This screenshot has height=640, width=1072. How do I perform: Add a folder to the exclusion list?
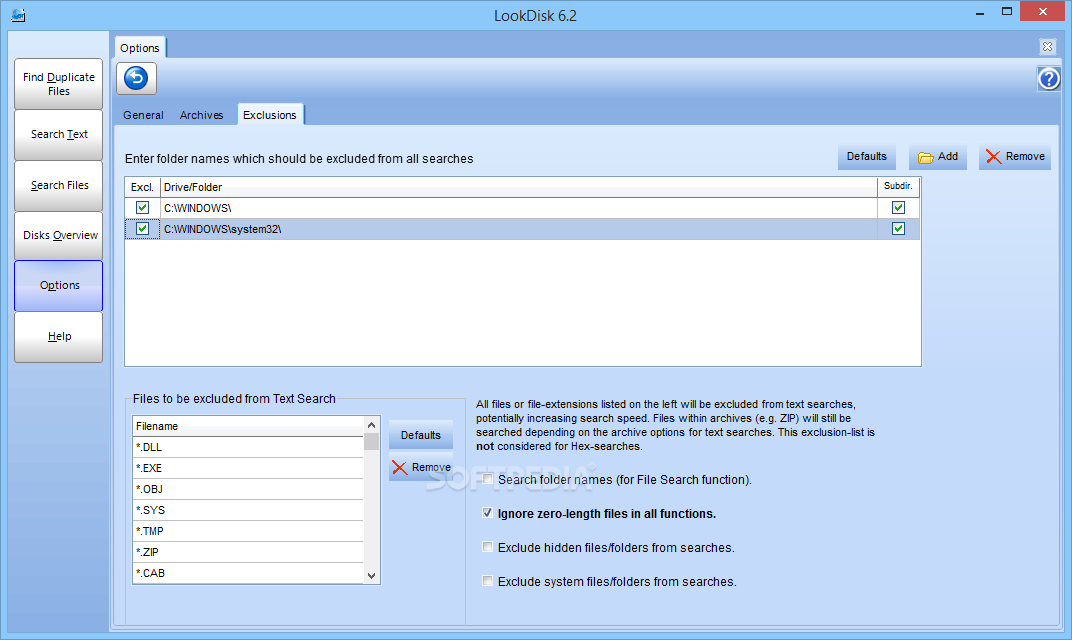(937, 157)
